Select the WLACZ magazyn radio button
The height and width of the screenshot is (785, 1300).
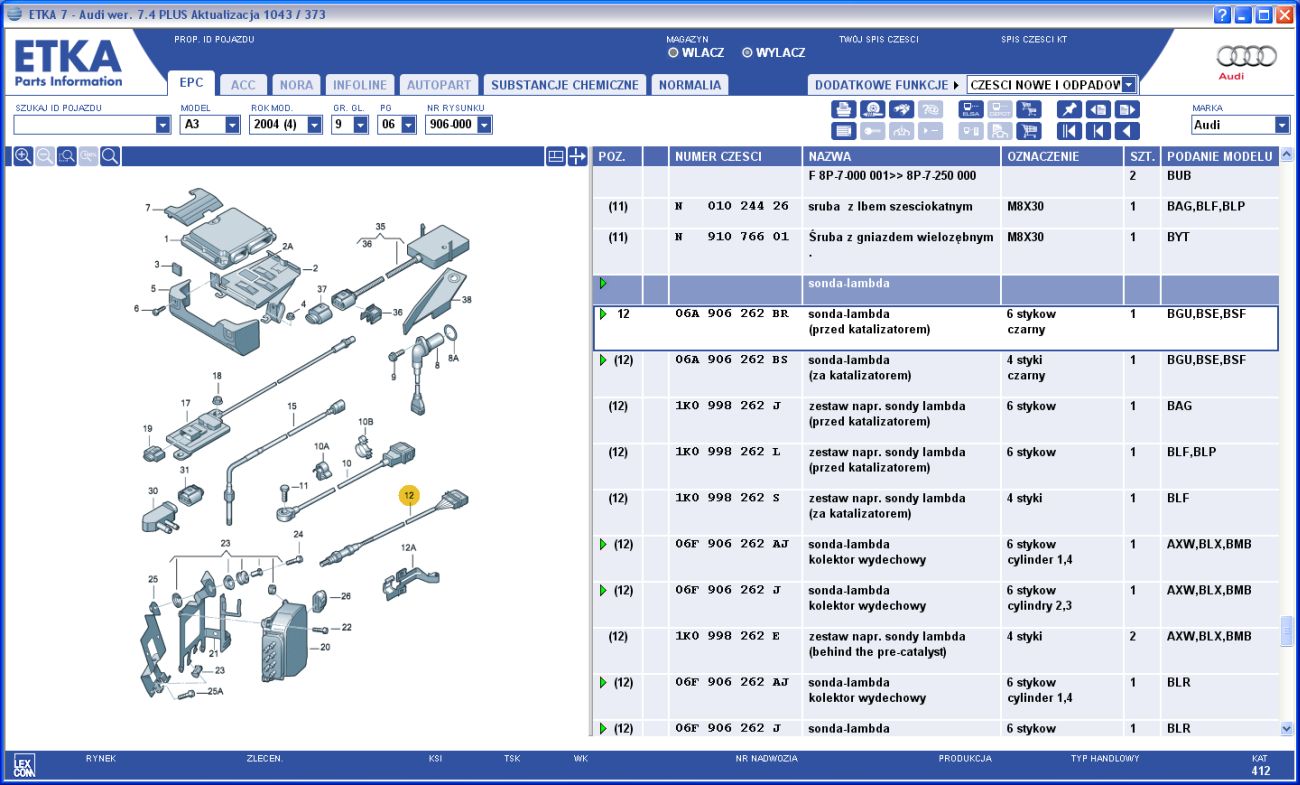pyautogui.click(x=673, y=53)
